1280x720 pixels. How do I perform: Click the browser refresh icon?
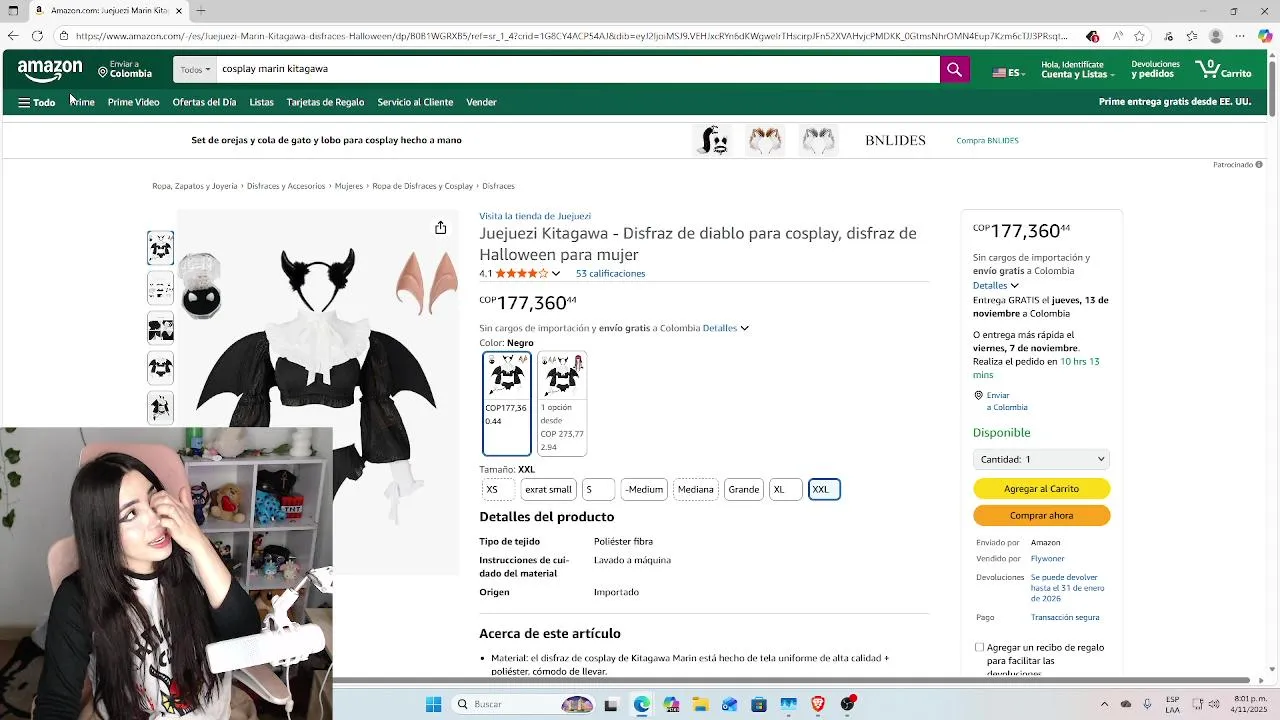[x=37, y=36]
